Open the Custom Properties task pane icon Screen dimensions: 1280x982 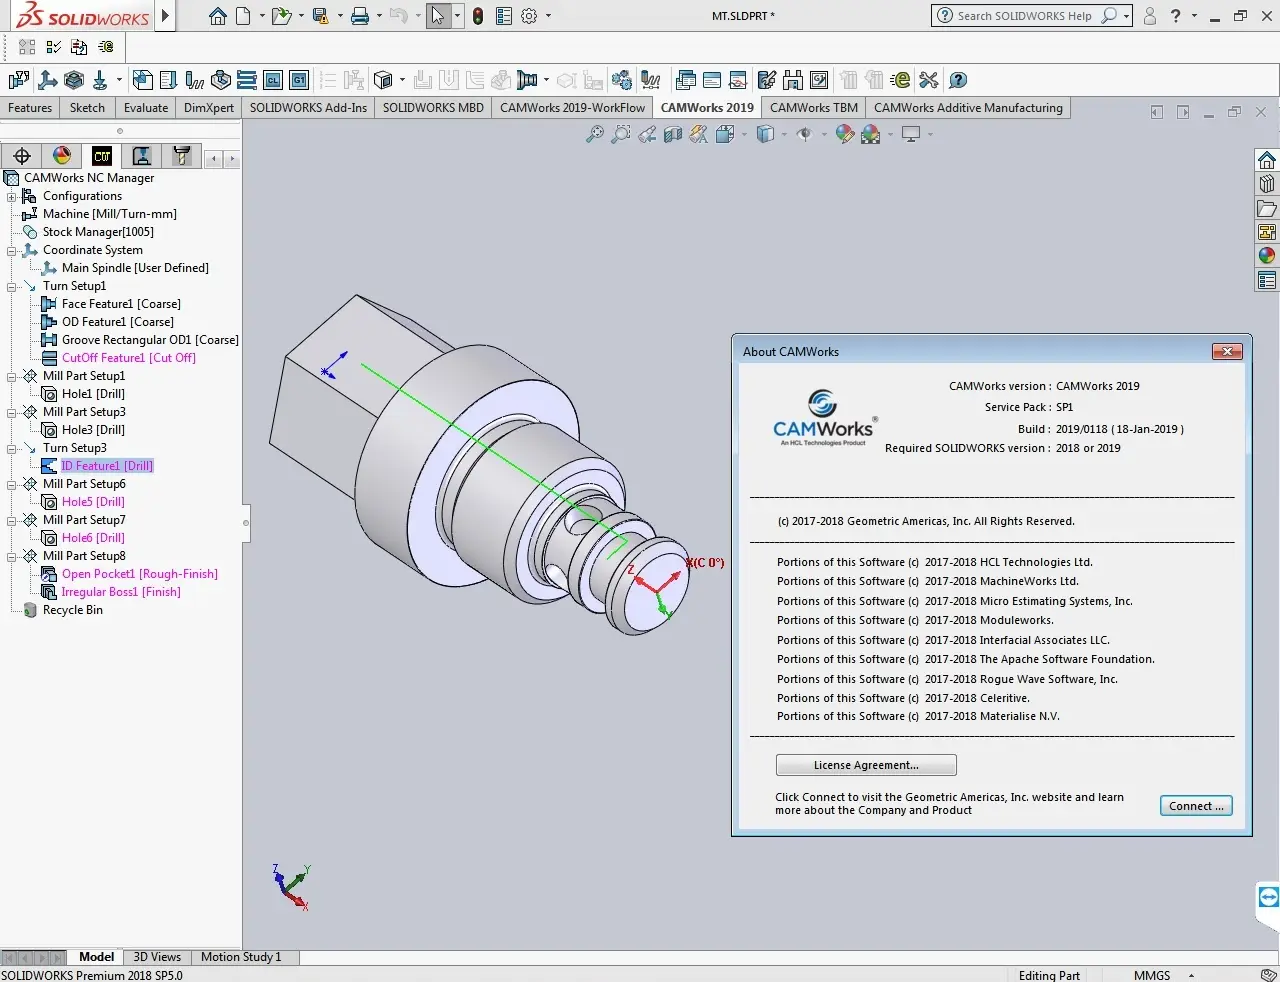[x=1267, y=280]
